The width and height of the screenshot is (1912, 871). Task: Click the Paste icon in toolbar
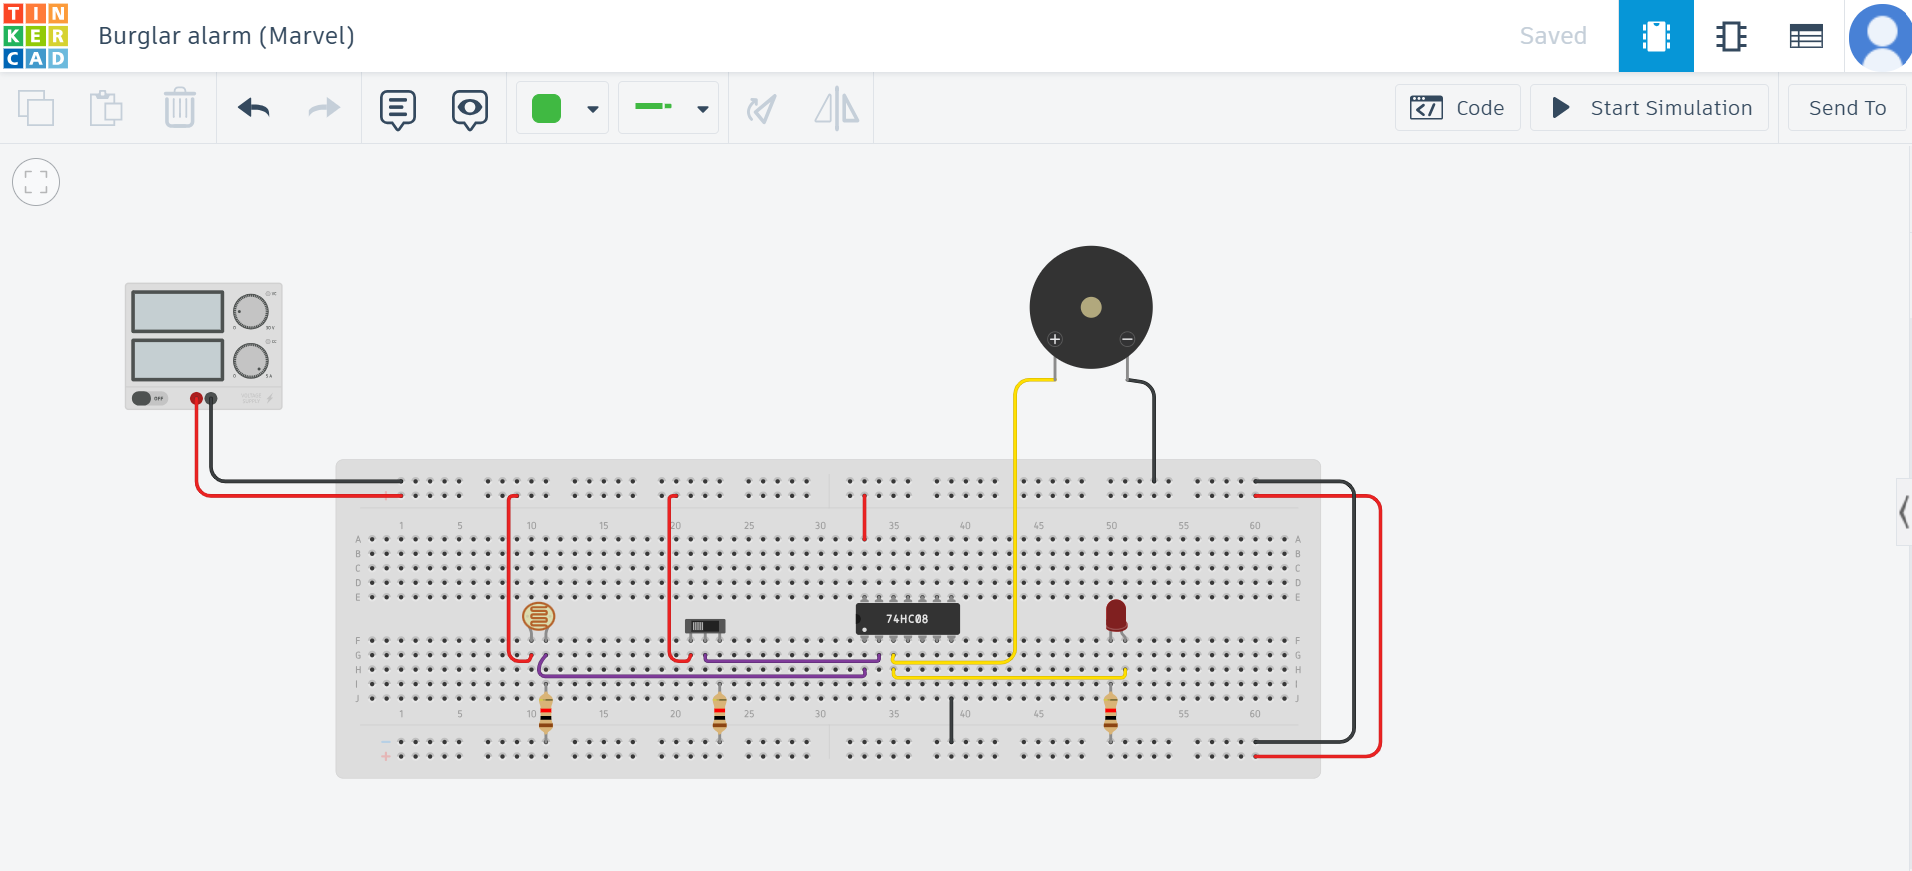(x=106, y=108)
